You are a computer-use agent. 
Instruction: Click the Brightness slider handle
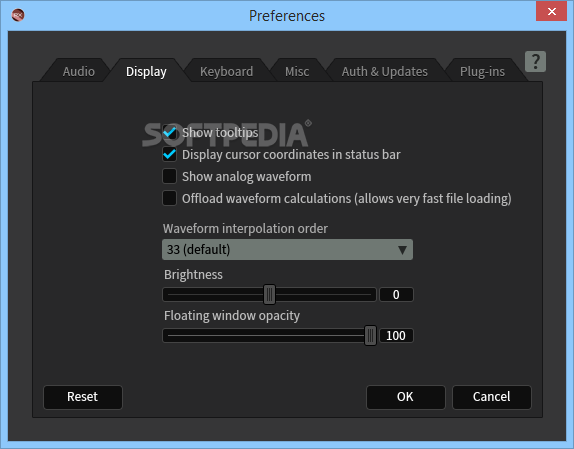pyautogui.click(x=269, y=295)
